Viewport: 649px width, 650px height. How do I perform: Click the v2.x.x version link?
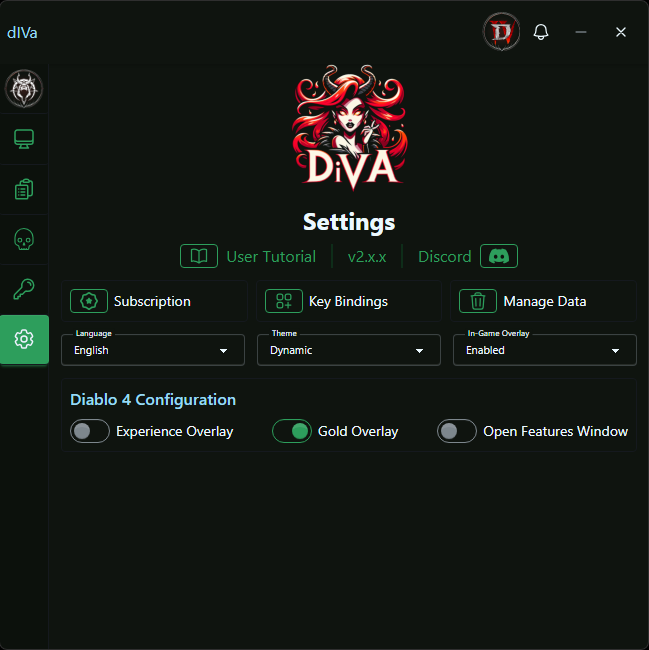(367, 257)
